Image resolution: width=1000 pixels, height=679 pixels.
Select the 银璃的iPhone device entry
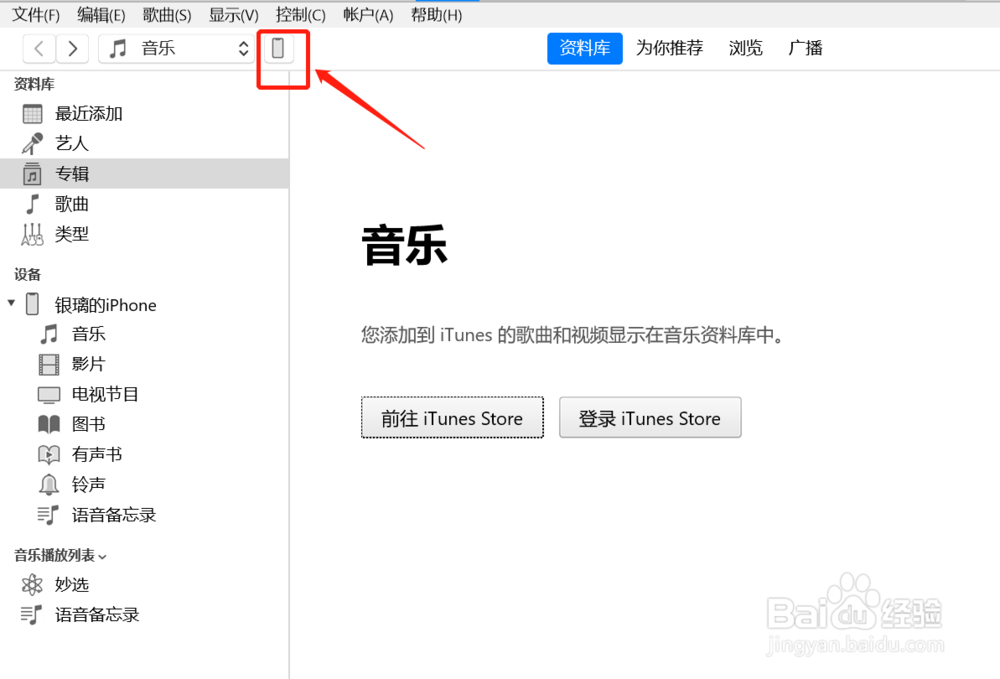click(x=105, y=305)
